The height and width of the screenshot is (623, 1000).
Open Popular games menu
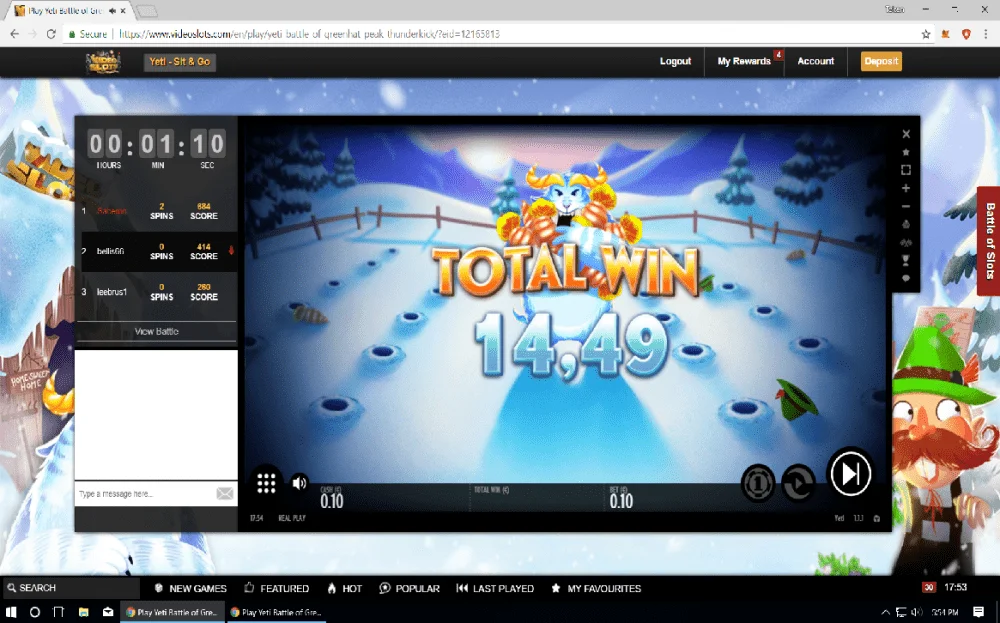tap(409, 589)
